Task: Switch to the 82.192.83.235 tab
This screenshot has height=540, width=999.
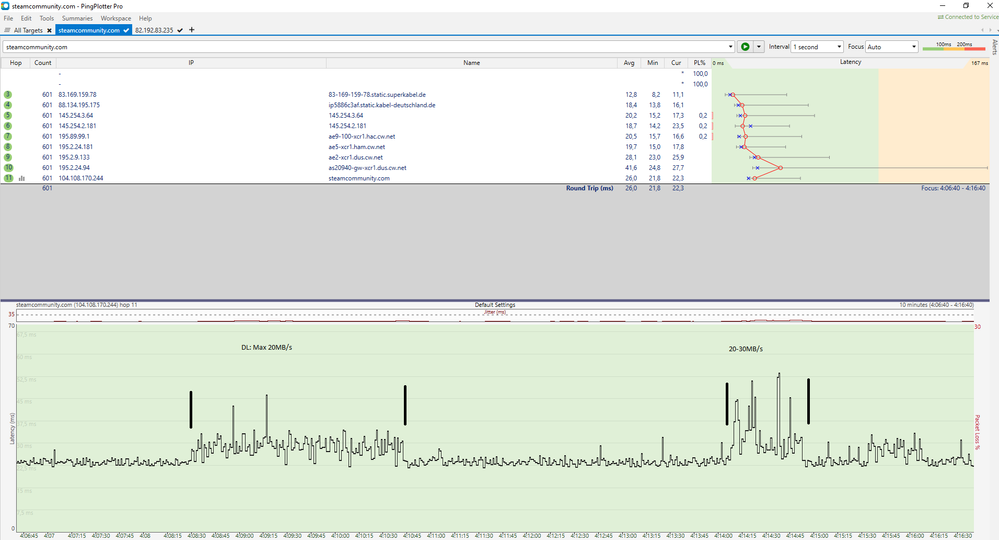Action: (x=154, y=30)
